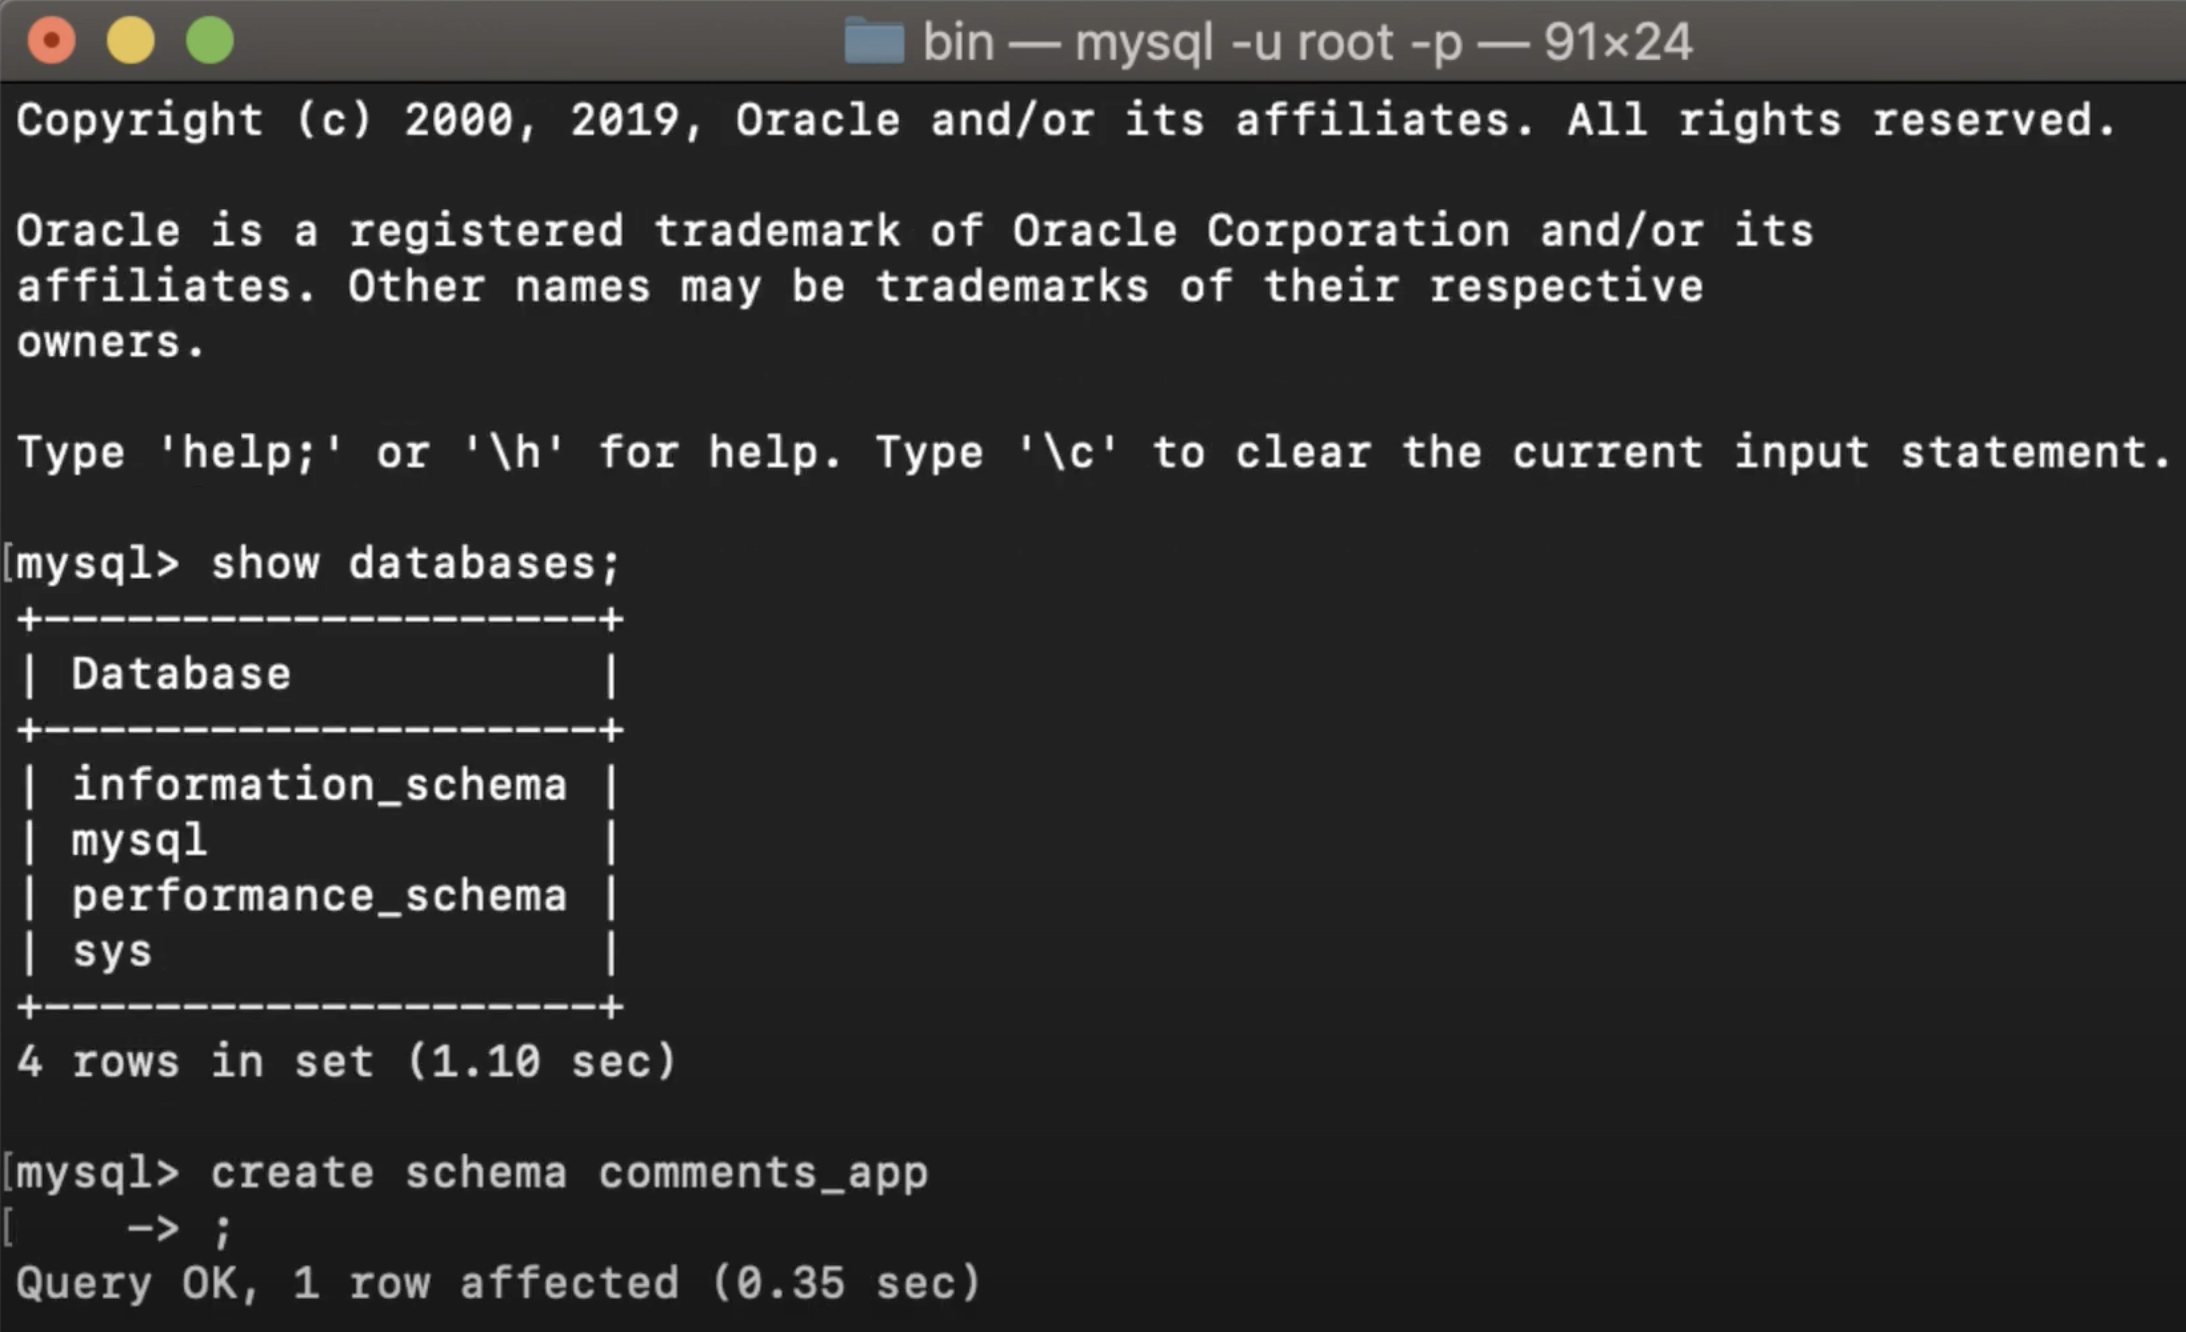Click the 'information_schema' database name
Viewport: 2186px width, 1332px height.
point(318,784)
